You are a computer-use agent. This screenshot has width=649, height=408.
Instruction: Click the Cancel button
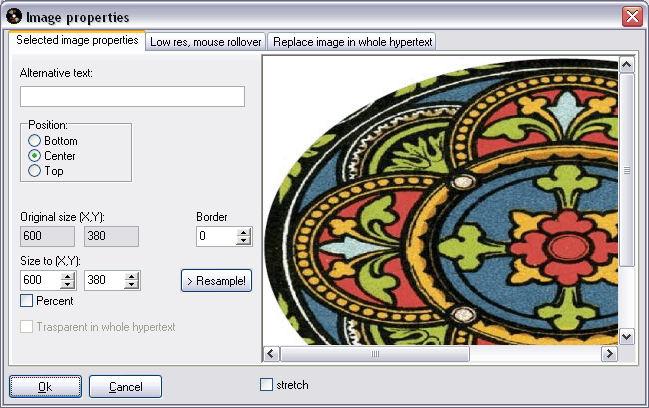click(125, 387)
